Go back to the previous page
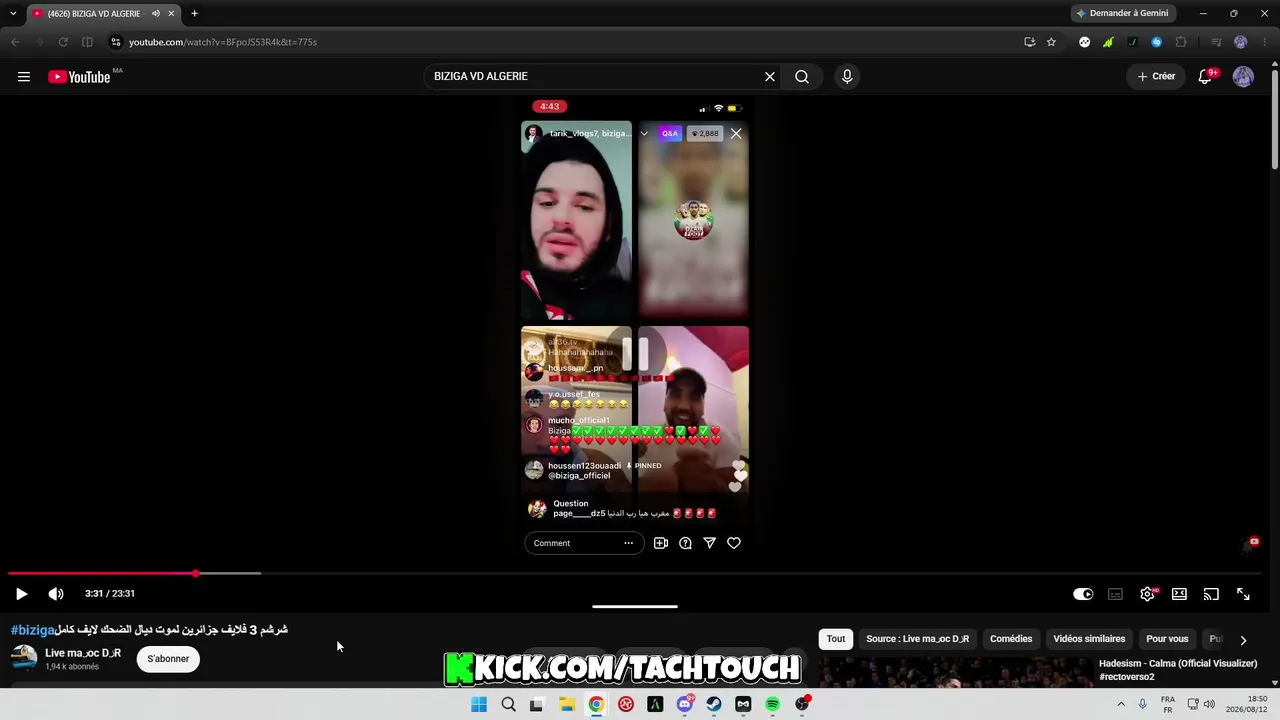Screen dimensions: 1280x720 click(15, 42)
